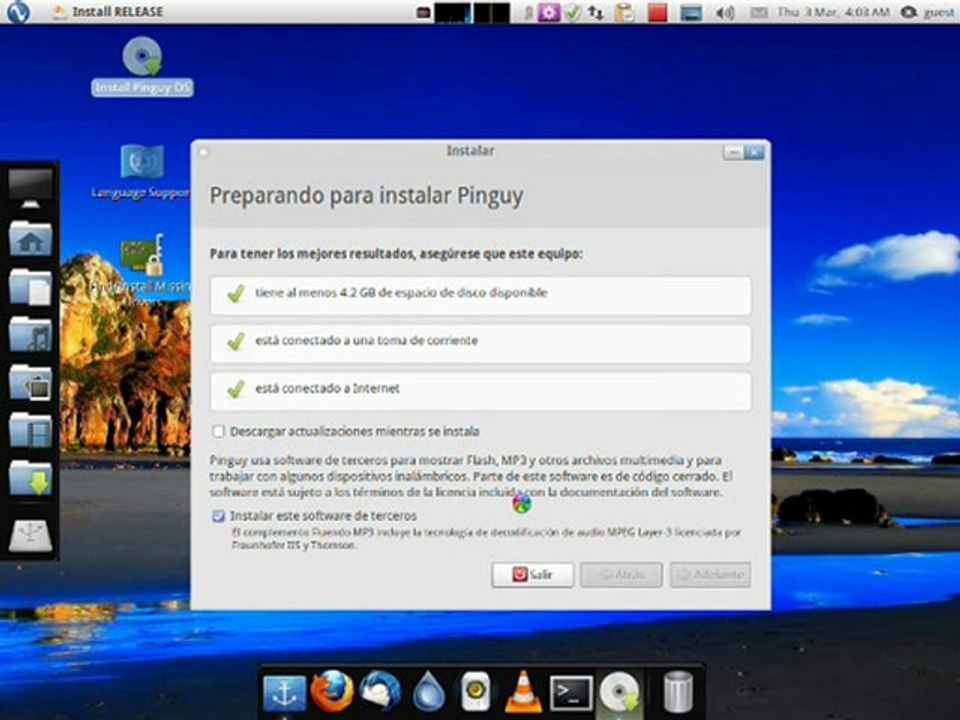This screenshot has height=720, width=960.
Task: Launch Firefox from the bottom dock
Action: coord(332,692)
